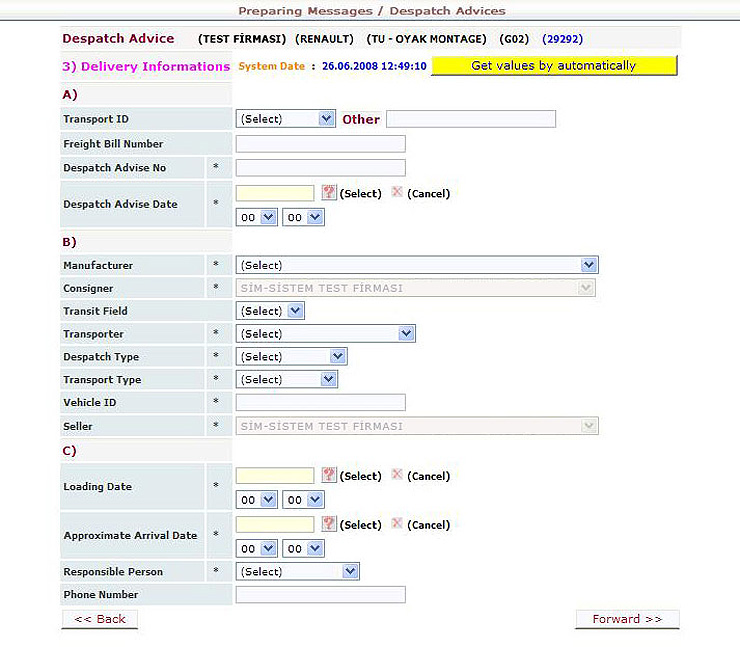This screenshot has height=647, width=740.
Task: Click Preparing Messages / Despatch Advices title
Action: tap(372, 11)
